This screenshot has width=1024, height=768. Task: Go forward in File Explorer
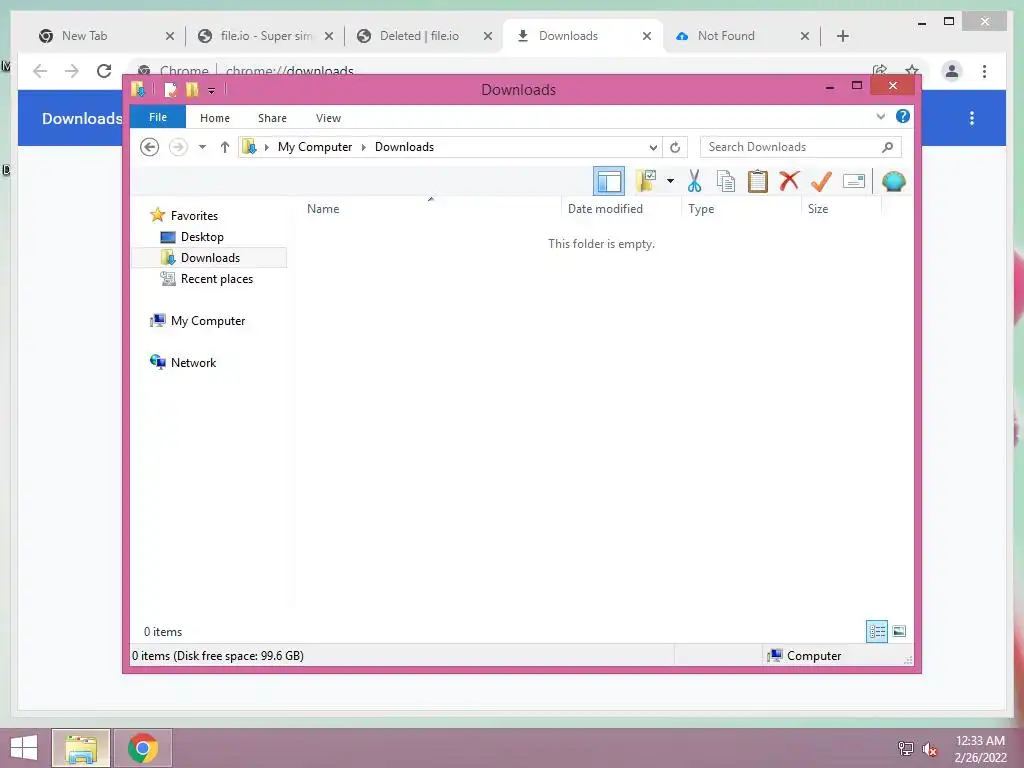[178, 147]
